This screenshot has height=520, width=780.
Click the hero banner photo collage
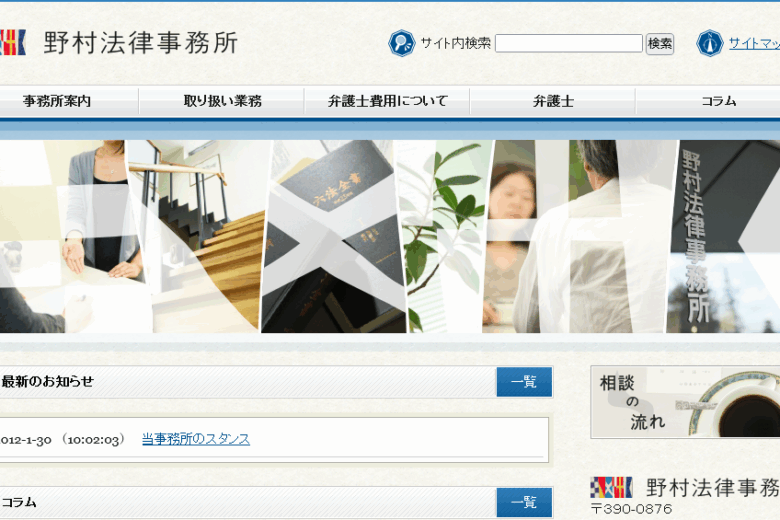click(390, 236)
